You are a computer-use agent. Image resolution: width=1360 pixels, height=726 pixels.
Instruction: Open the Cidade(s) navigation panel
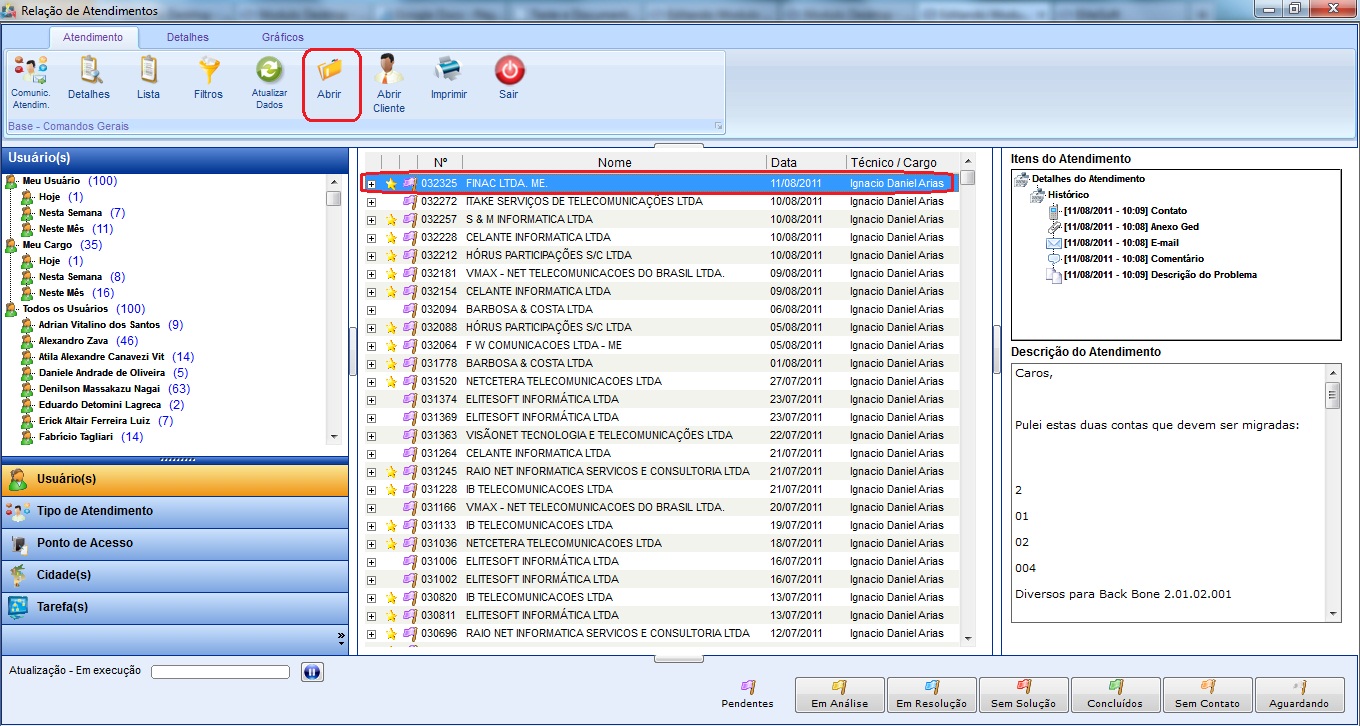tap(64, 575)
